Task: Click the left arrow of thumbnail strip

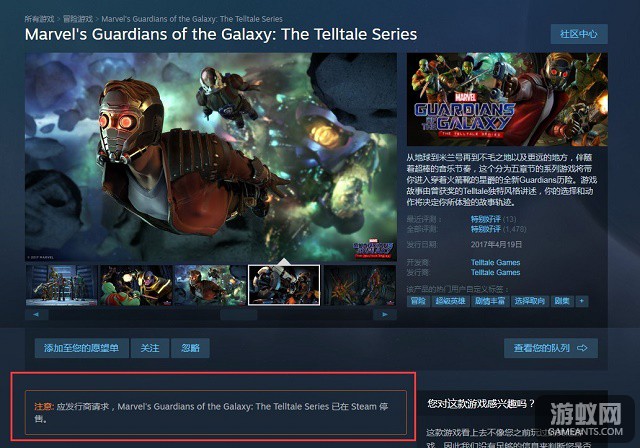Action: [37, 315]
